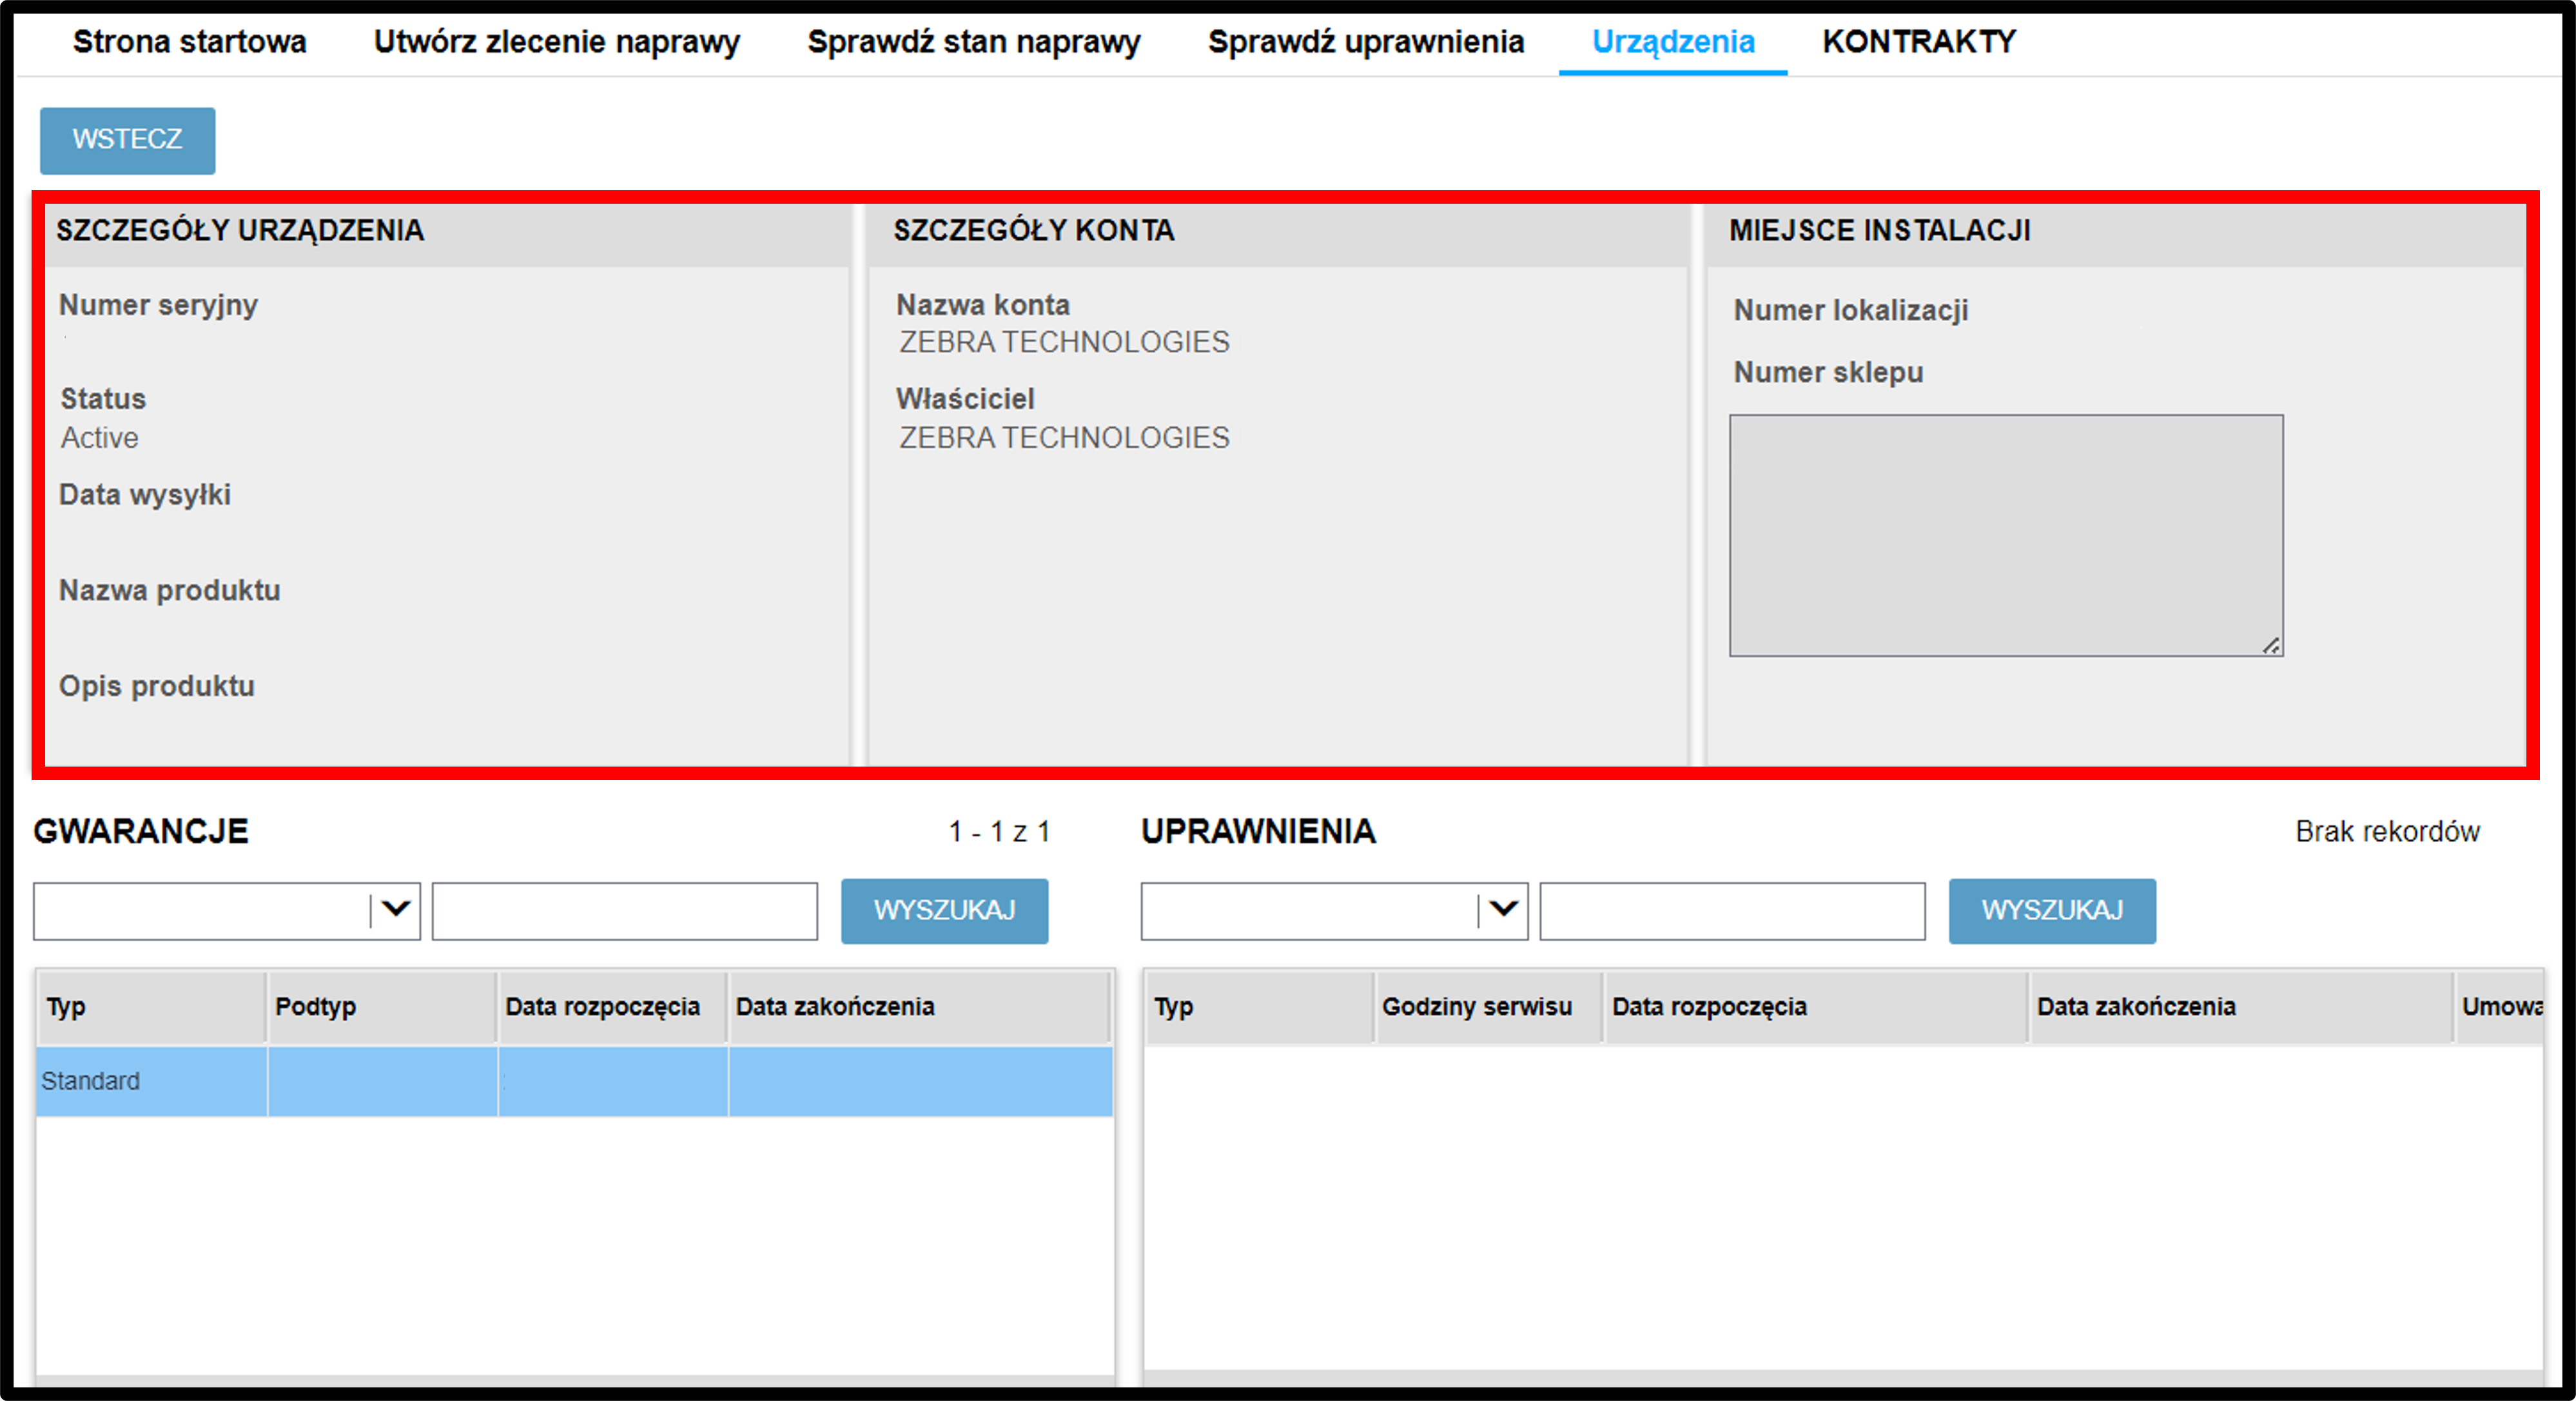Click the WSTECZ back button

click(x=127, y=140)
